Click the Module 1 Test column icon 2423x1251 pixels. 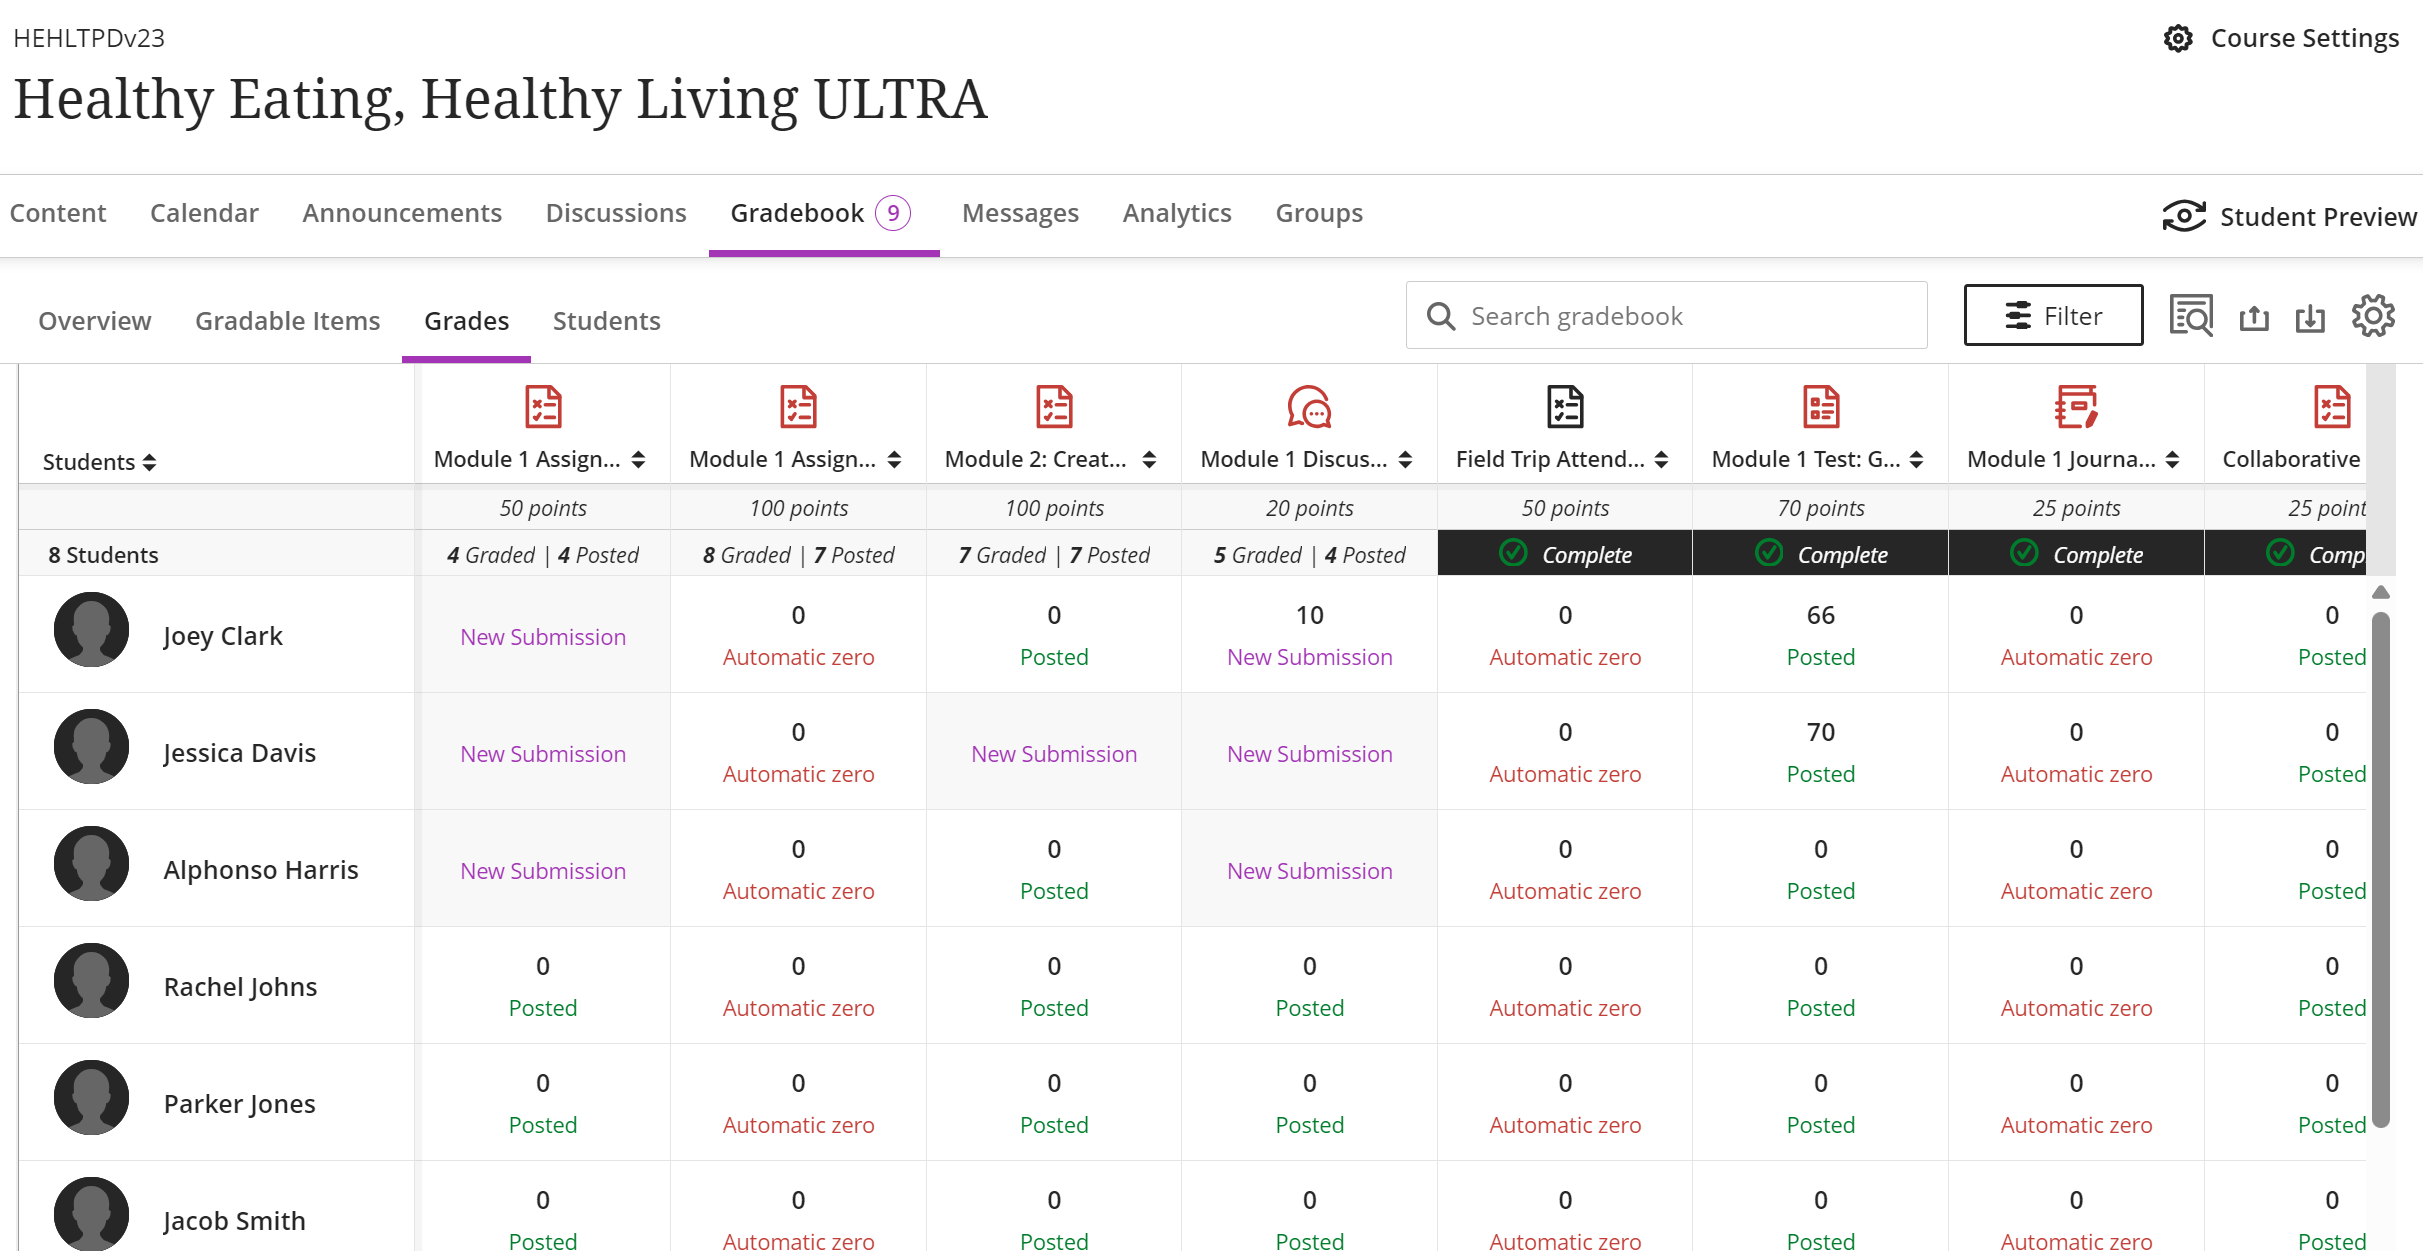[x=1821, y=407]
